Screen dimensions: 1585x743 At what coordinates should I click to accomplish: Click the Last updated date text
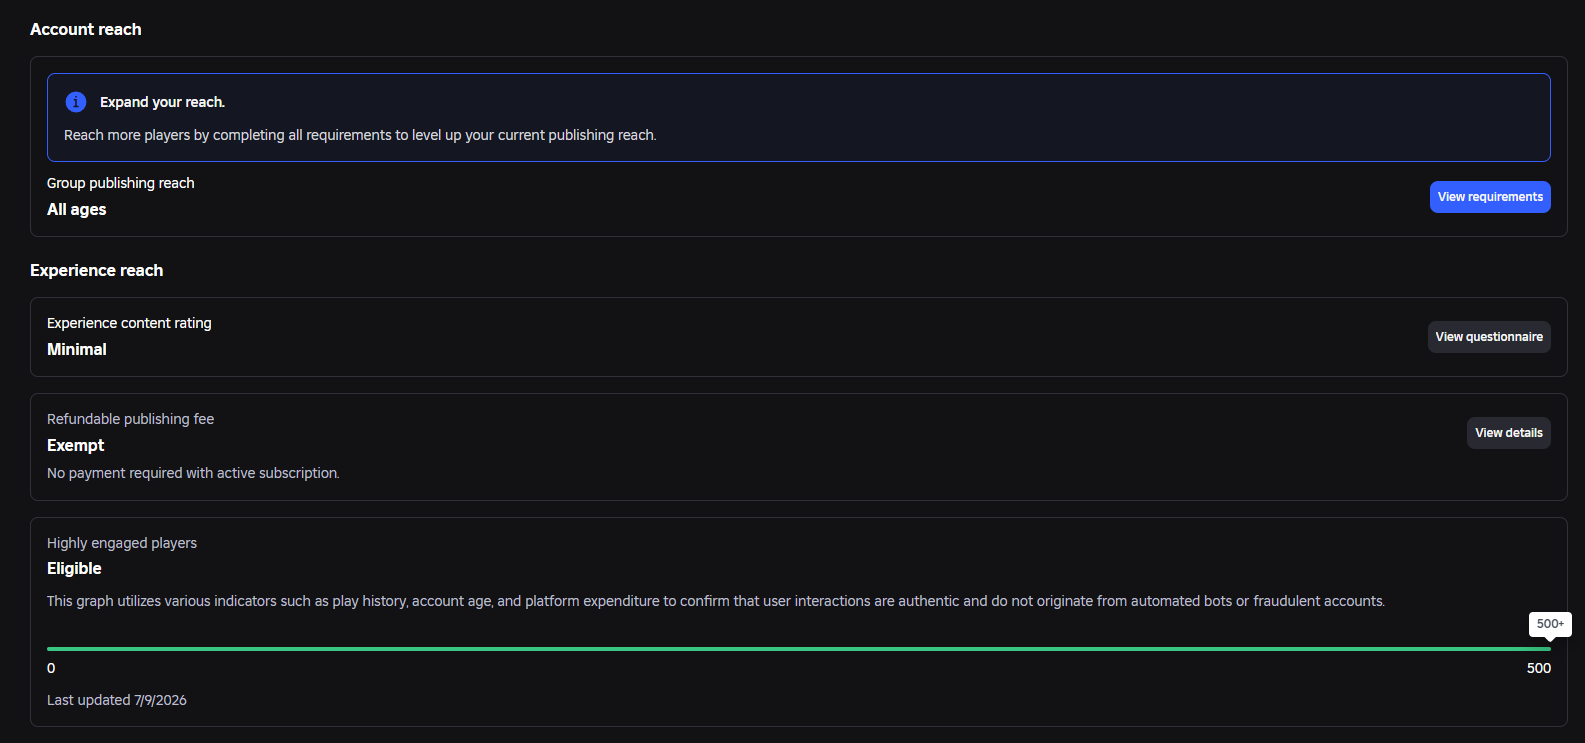tap(117, 700)
